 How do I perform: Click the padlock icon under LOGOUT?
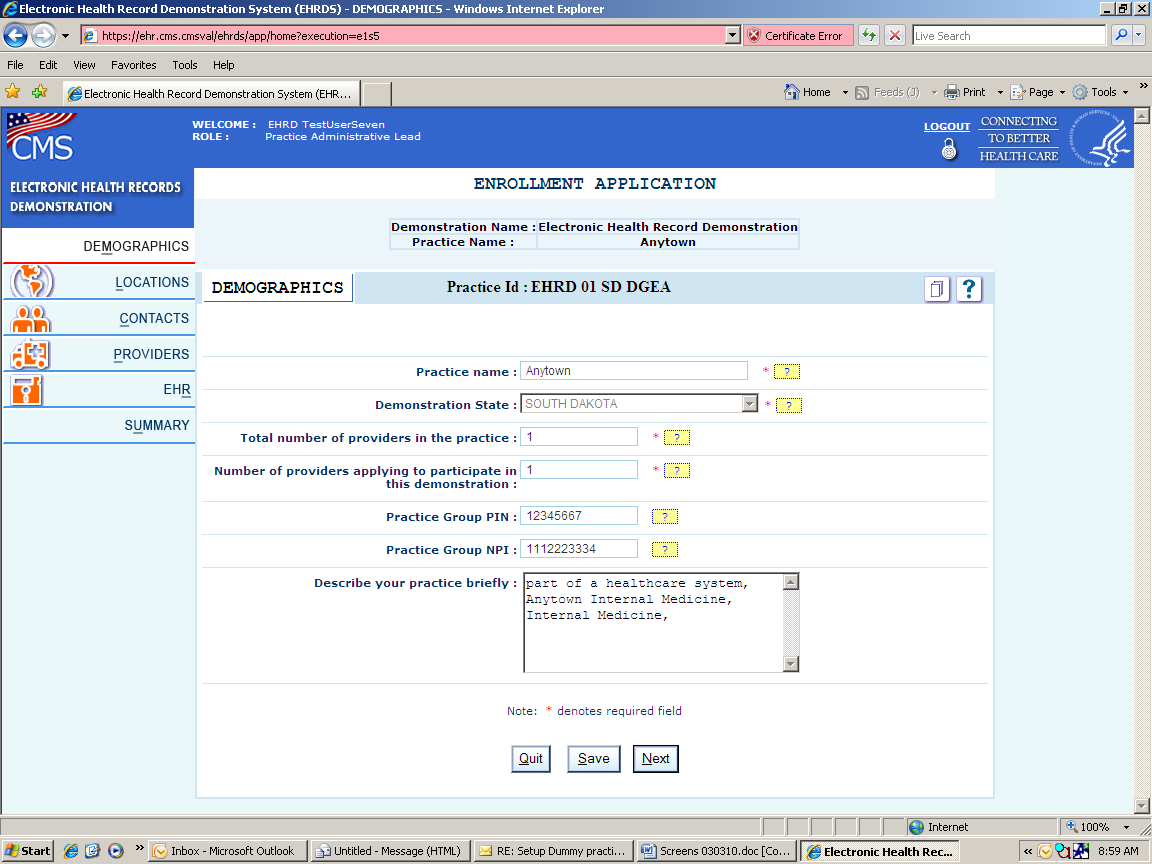point(949,149)
